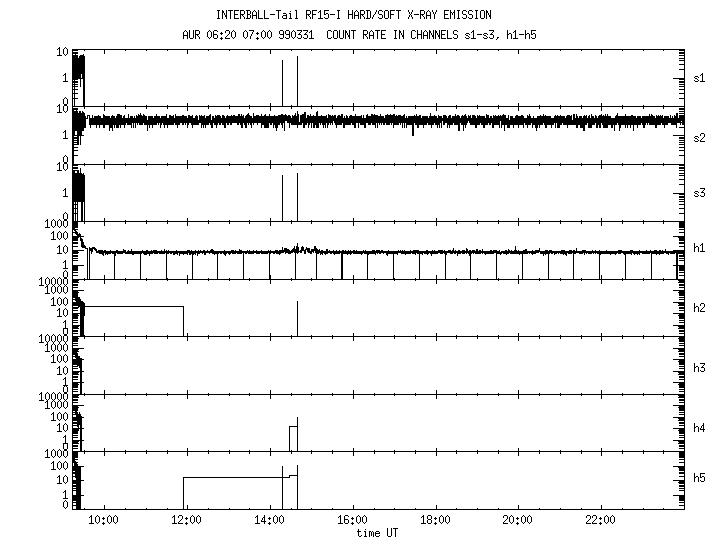Click the h2 plateau step drop near 12:00
This screenshot has height=550, width=720.
tap(184, 320)
